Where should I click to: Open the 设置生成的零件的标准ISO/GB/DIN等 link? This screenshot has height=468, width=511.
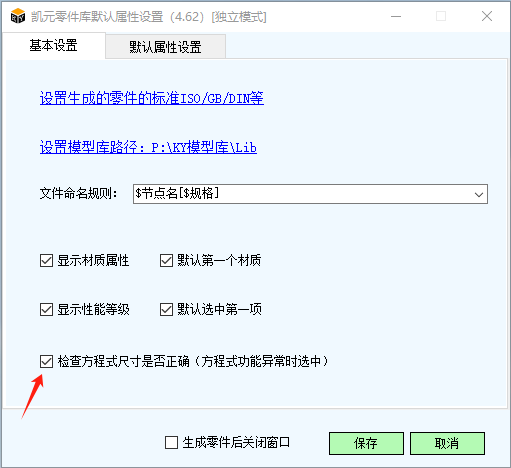tap(152, 98)
